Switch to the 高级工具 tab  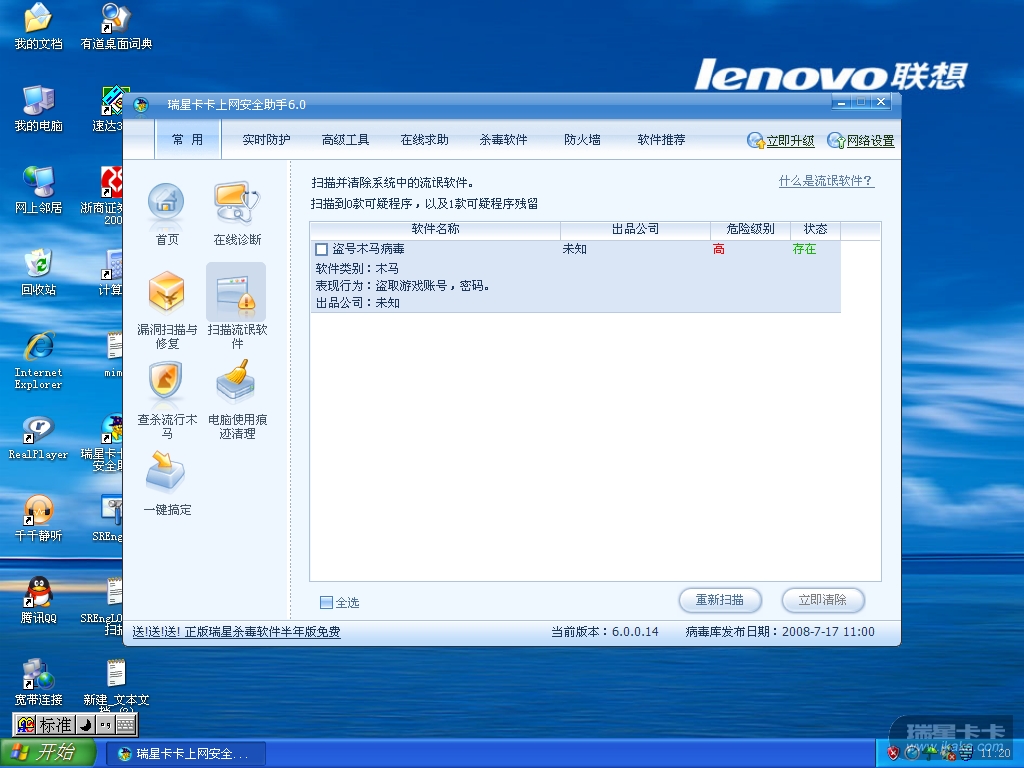pyautogui.click(x=345, y=140)
